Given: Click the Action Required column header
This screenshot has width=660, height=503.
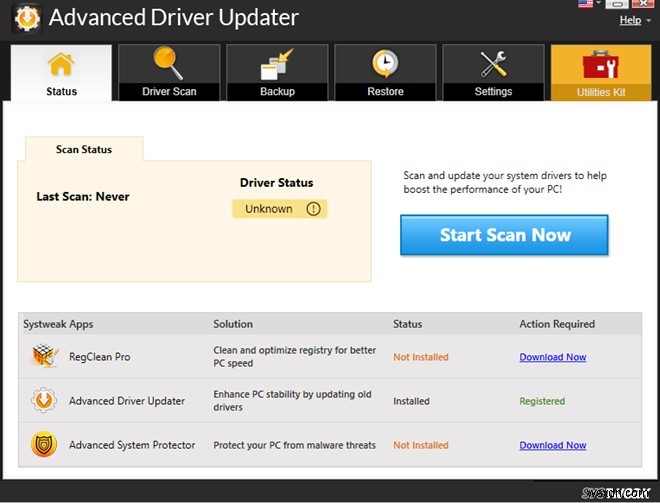Looking at the screenshot, I should tap(557, 324).
